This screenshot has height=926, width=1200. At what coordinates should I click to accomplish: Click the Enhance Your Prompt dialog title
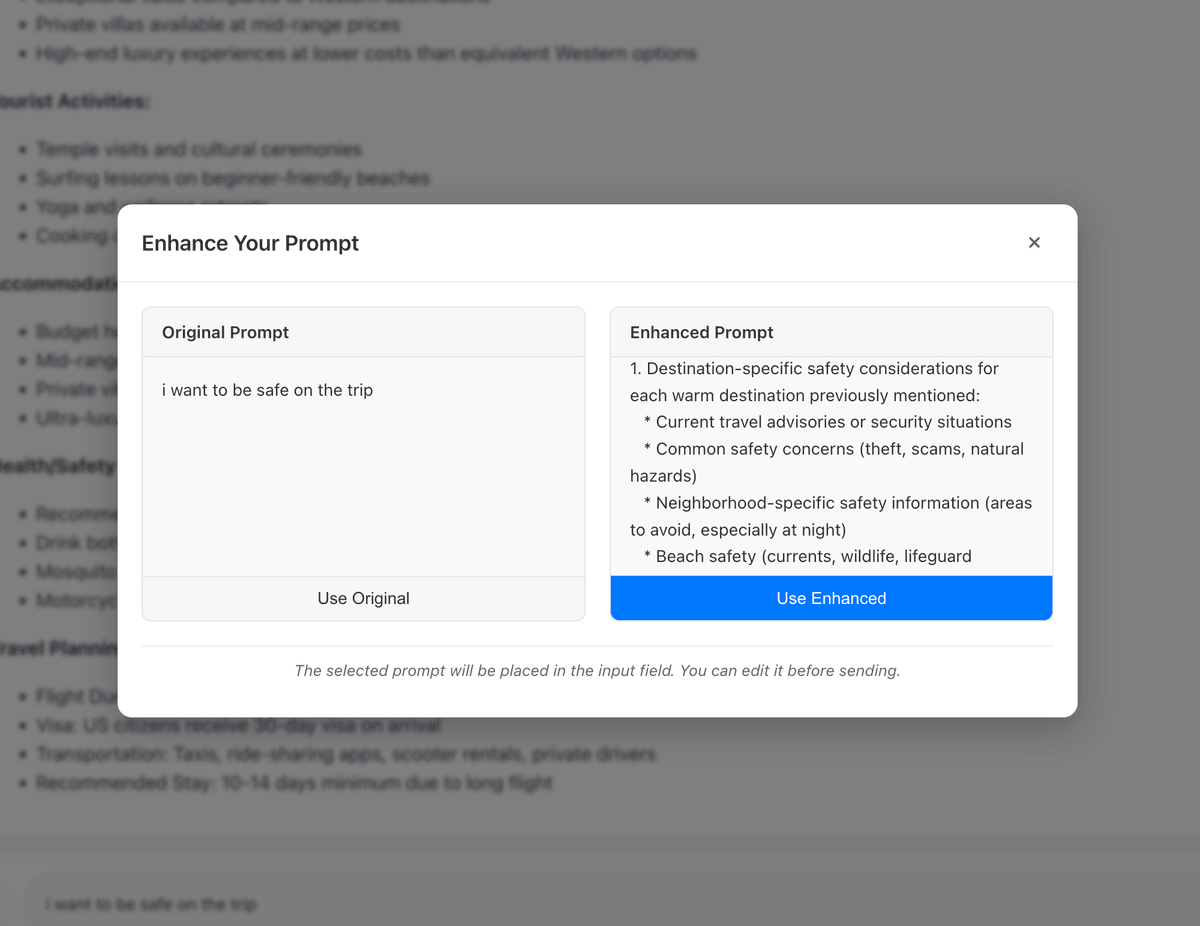[250, 243]
